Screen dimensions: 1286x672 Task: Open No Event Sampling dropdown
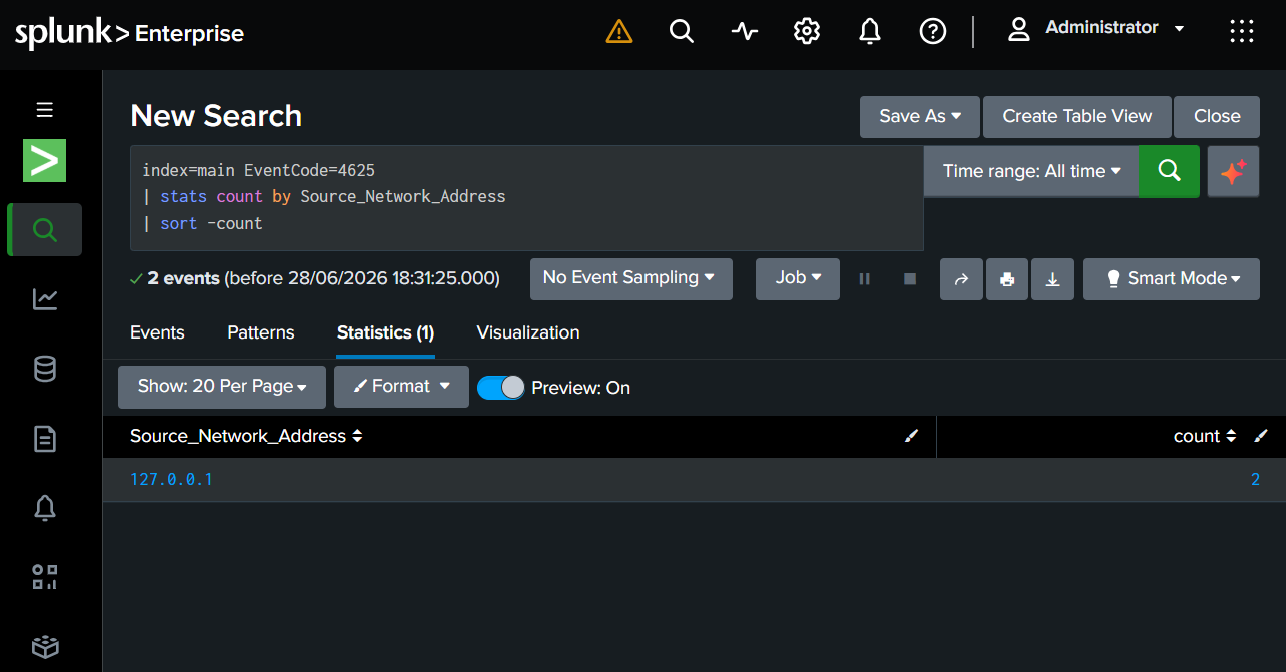[x=631, y=279]
